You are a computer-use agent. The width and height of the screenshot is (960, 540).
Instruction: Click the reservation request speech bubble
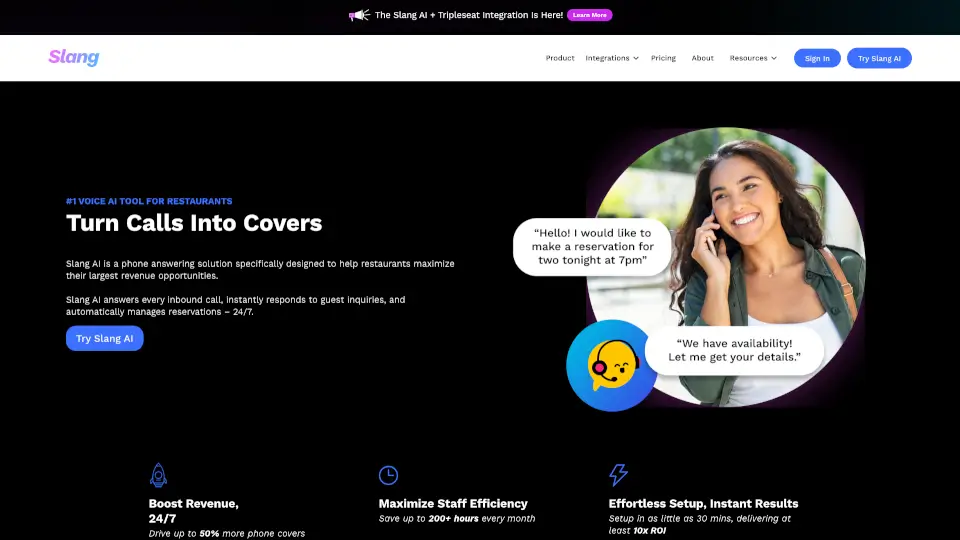(583, 247)
